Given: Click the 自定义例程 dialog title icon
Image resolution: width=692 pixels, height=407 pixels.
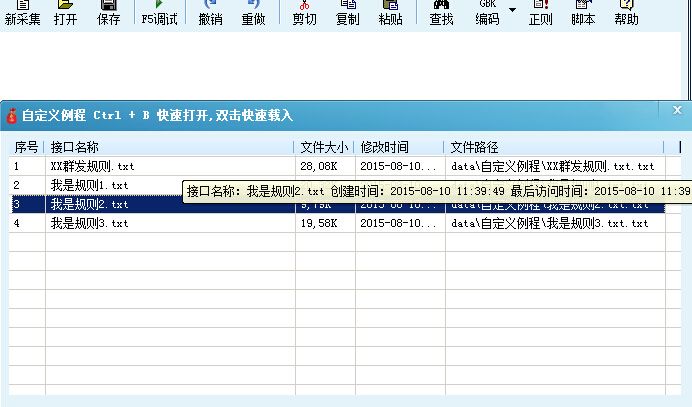Looking at the screenshot, I should [11, 116].
